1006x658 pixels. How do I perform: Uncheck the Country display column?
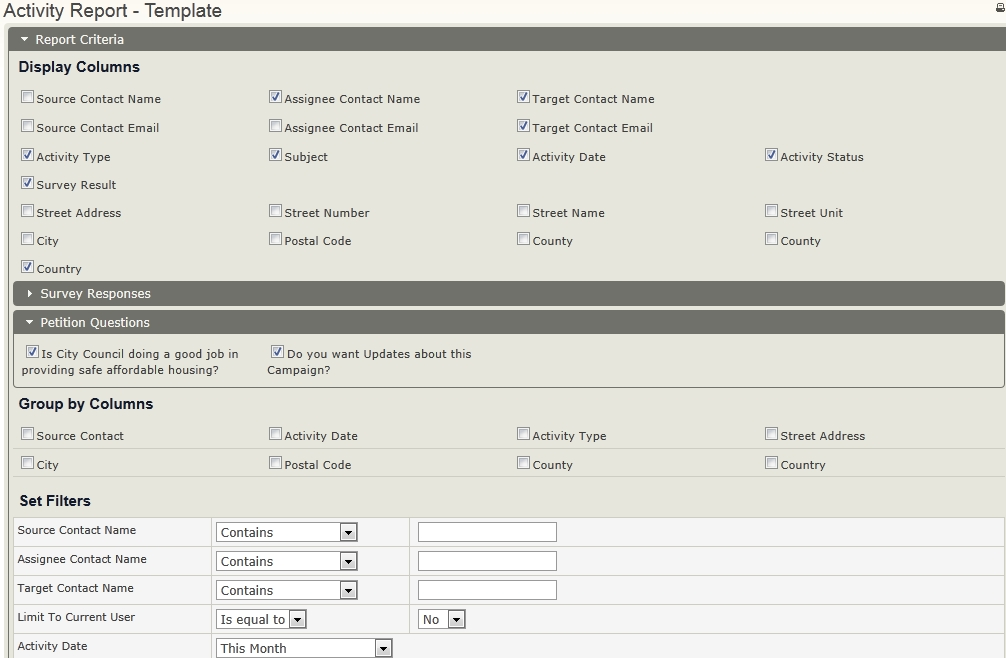(x=28, y=268)
